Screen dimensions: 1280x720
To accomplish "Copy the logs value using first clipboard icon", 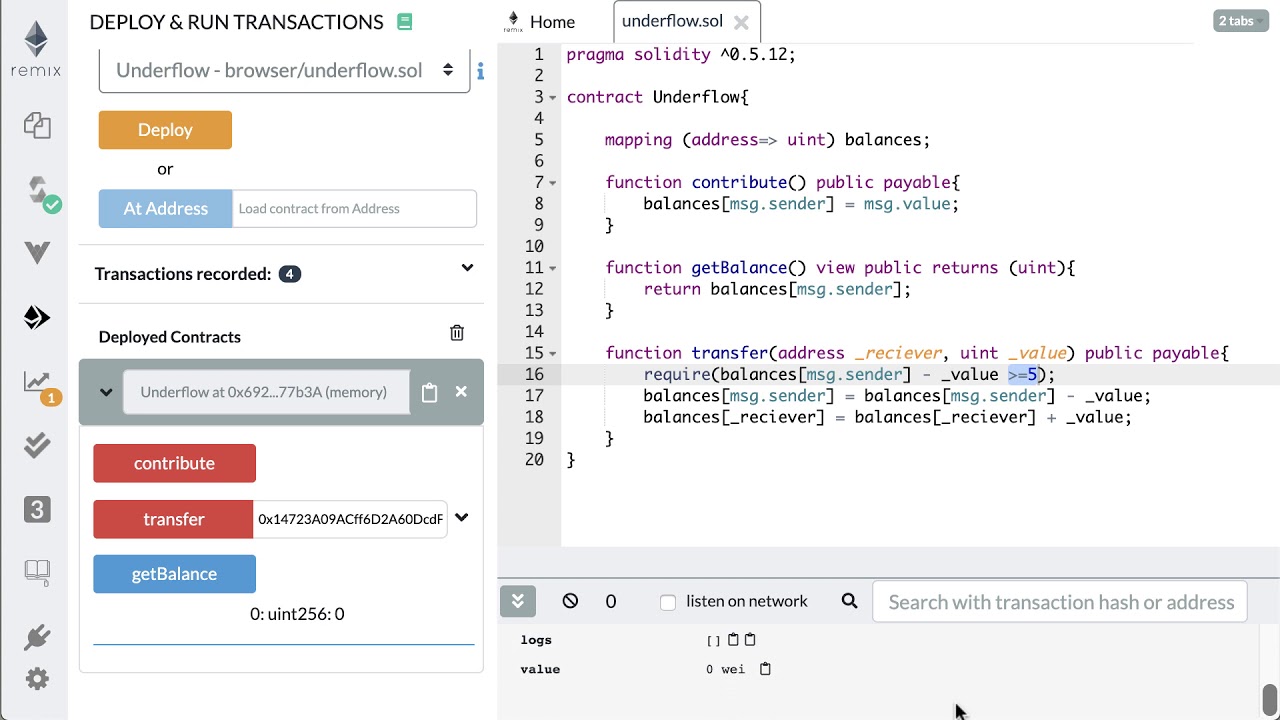I will coord(733,640).
